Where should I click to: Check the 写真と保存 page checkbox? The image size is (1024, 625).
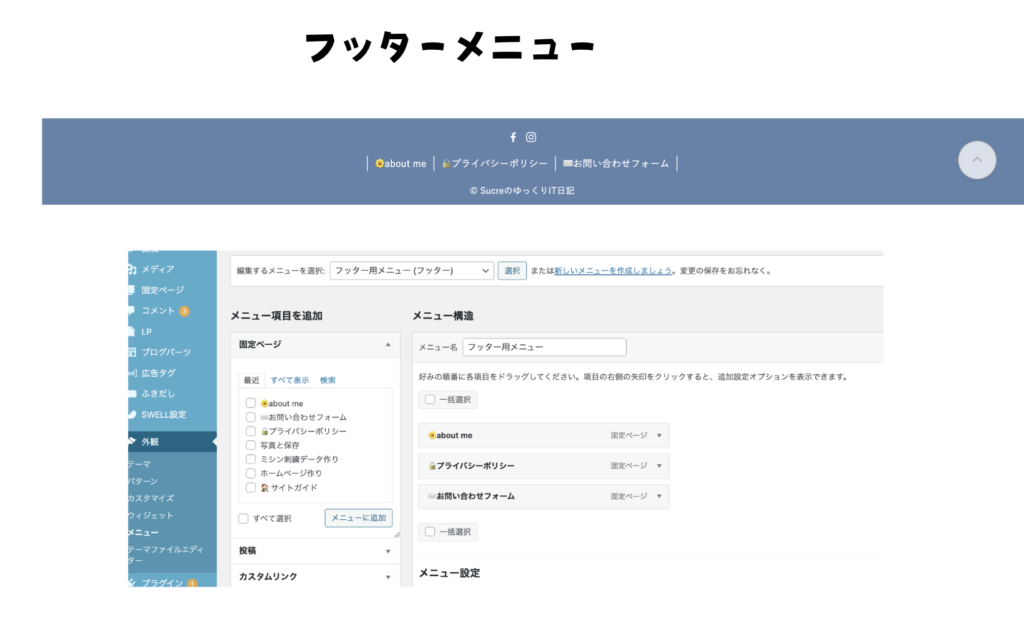(x=251, y=445)
